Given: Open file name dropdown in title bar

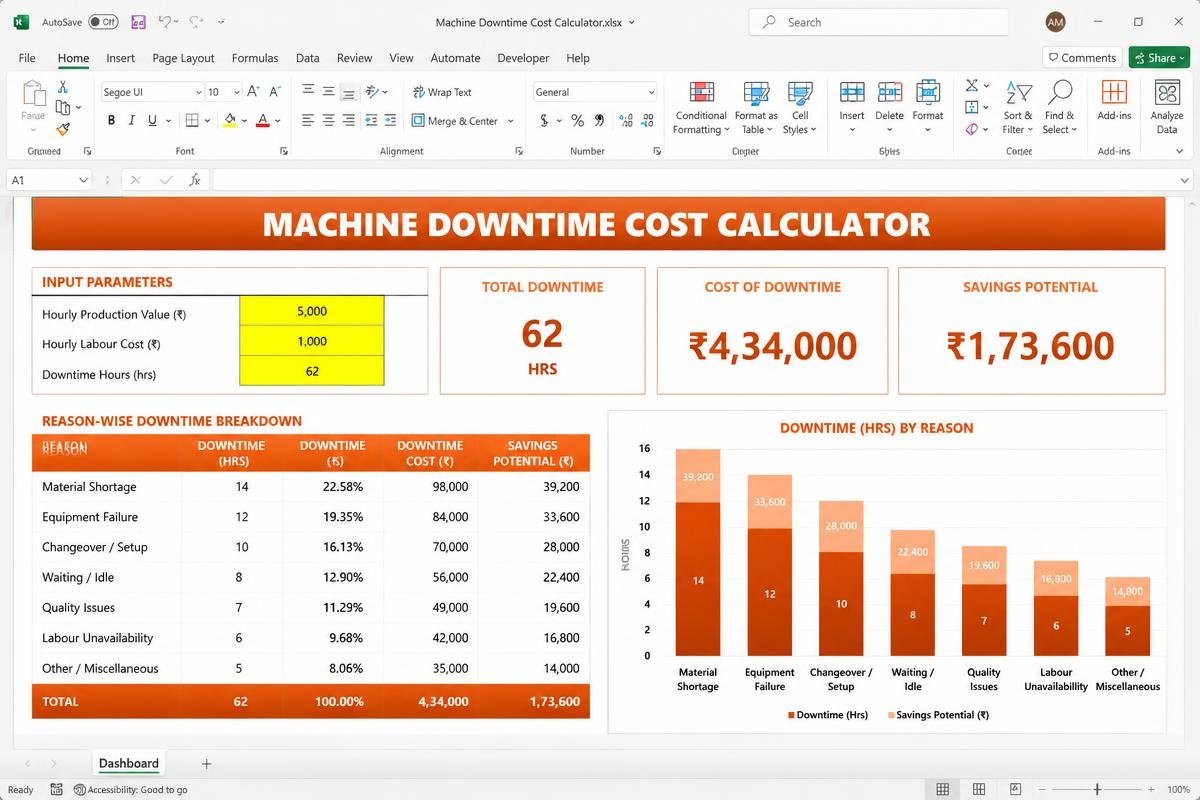Looking at the screenshot, I should pyautogui.click(x=631, y=22).
